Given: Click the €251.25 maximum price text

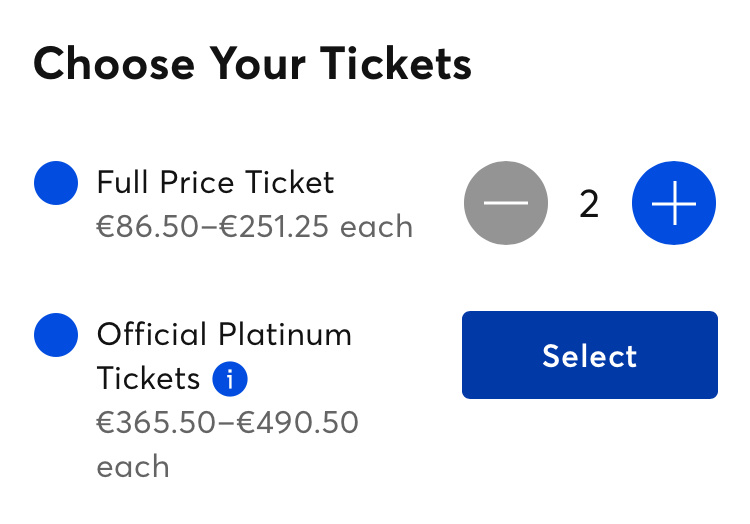Looking at the screenshot, I should (274, 227).
